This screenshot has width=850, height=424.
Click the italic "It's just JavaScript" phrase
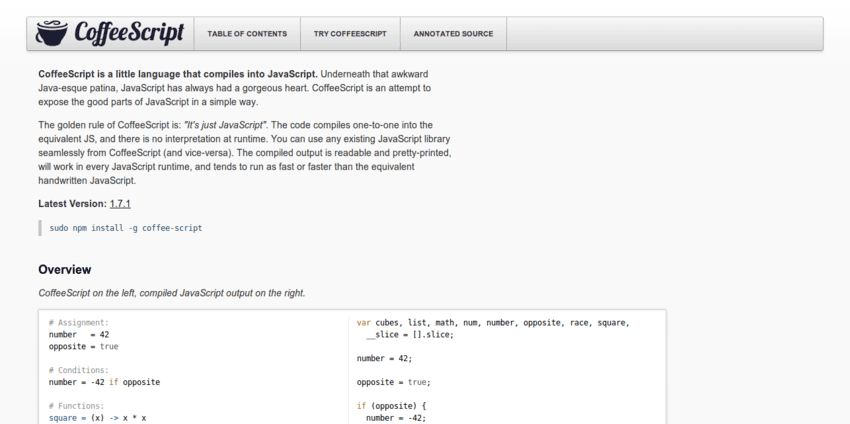(227, 125)
